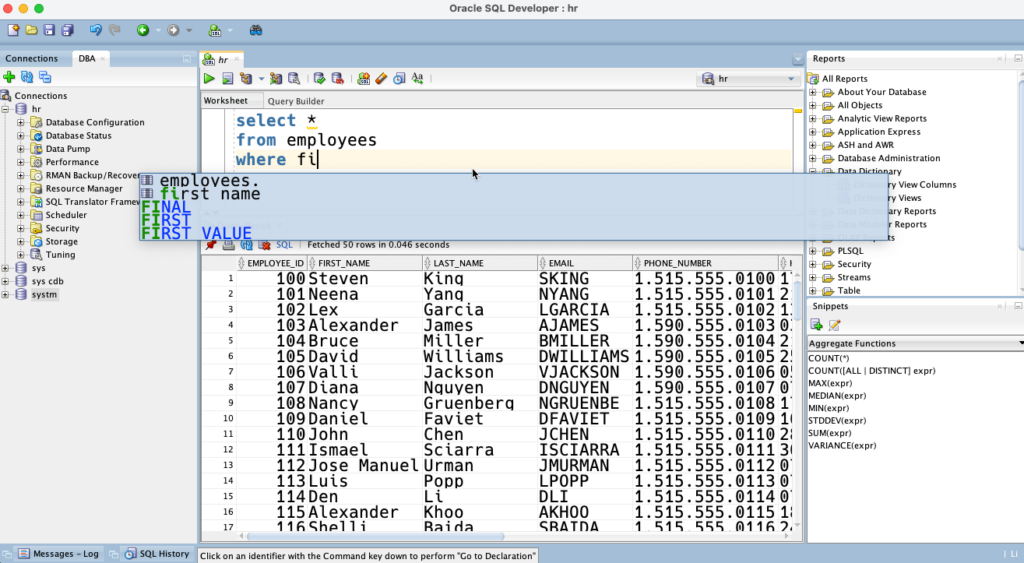Select the hr worksheet document tab
Viewport: 1024px width, 563px height.
[x=223, y=59]
